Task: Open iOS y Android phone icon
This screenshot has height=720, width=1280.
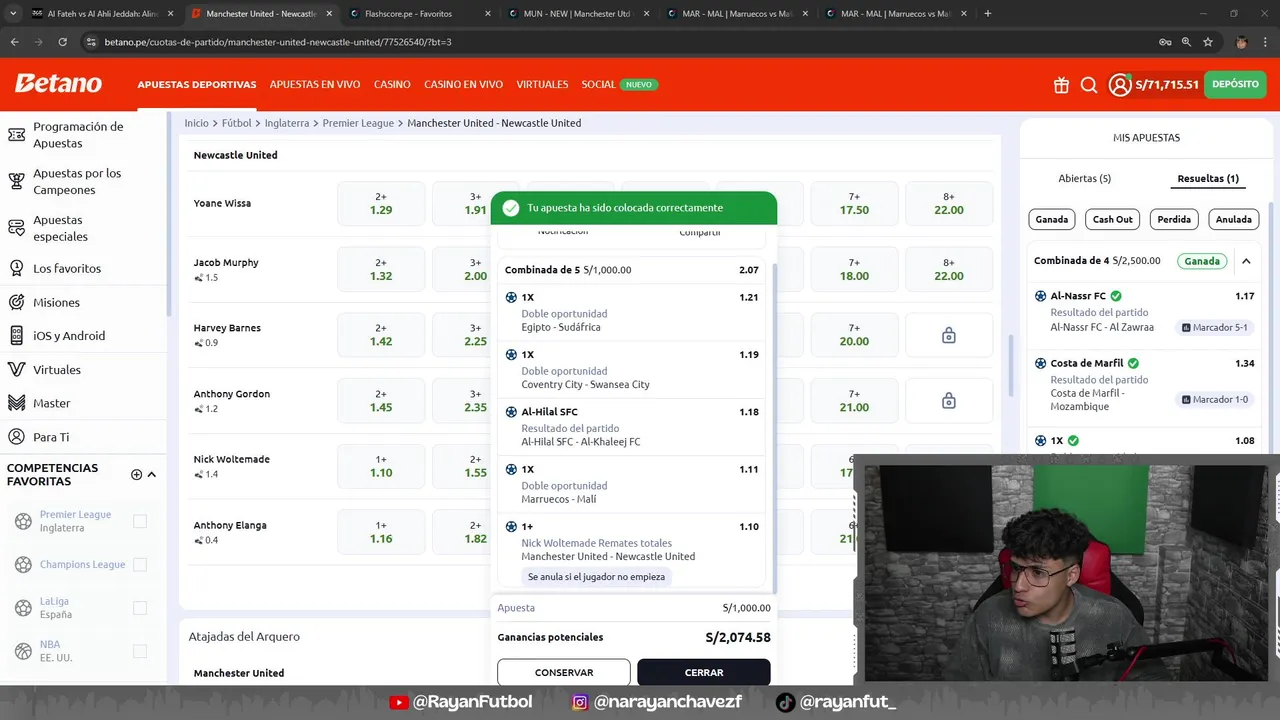Action: [16, 336]
